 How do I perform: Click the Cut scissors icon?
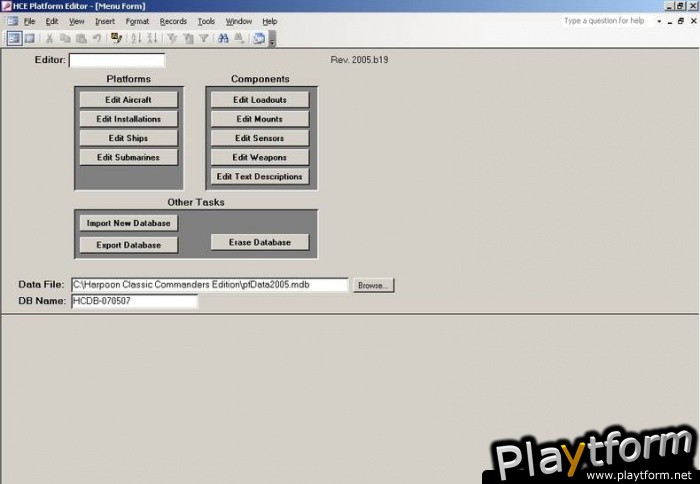coord(49,38)
